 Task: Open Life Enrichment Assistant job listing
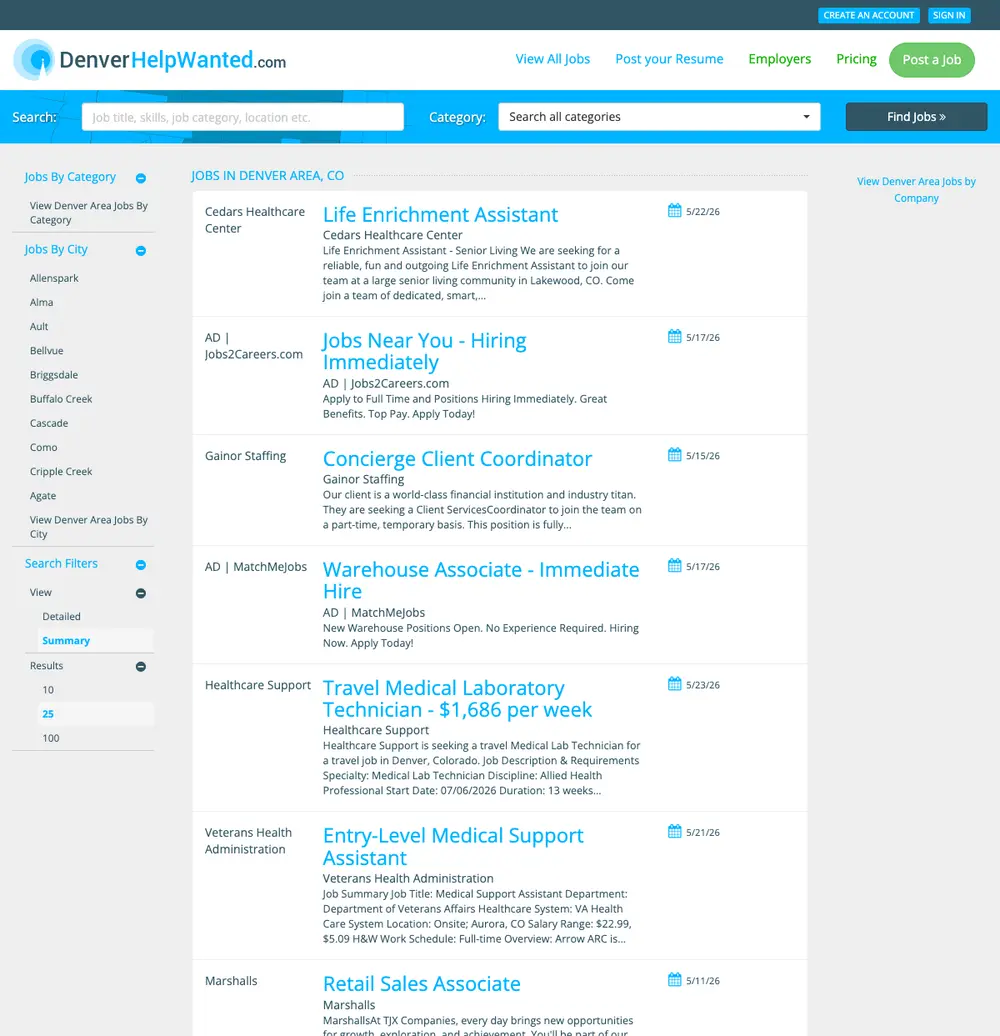click(440, 215)
